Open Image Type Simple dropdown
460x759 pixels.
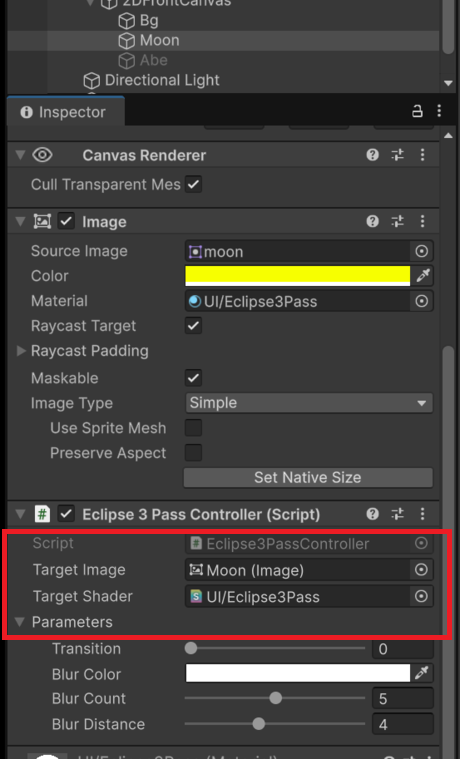[309, 403]
